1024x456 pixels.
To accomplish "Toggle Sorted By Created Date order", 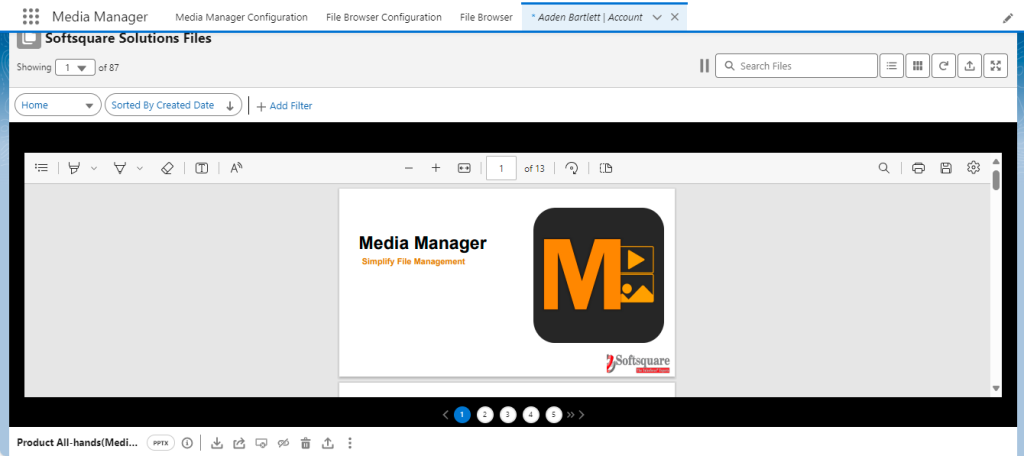I will 173,105.
